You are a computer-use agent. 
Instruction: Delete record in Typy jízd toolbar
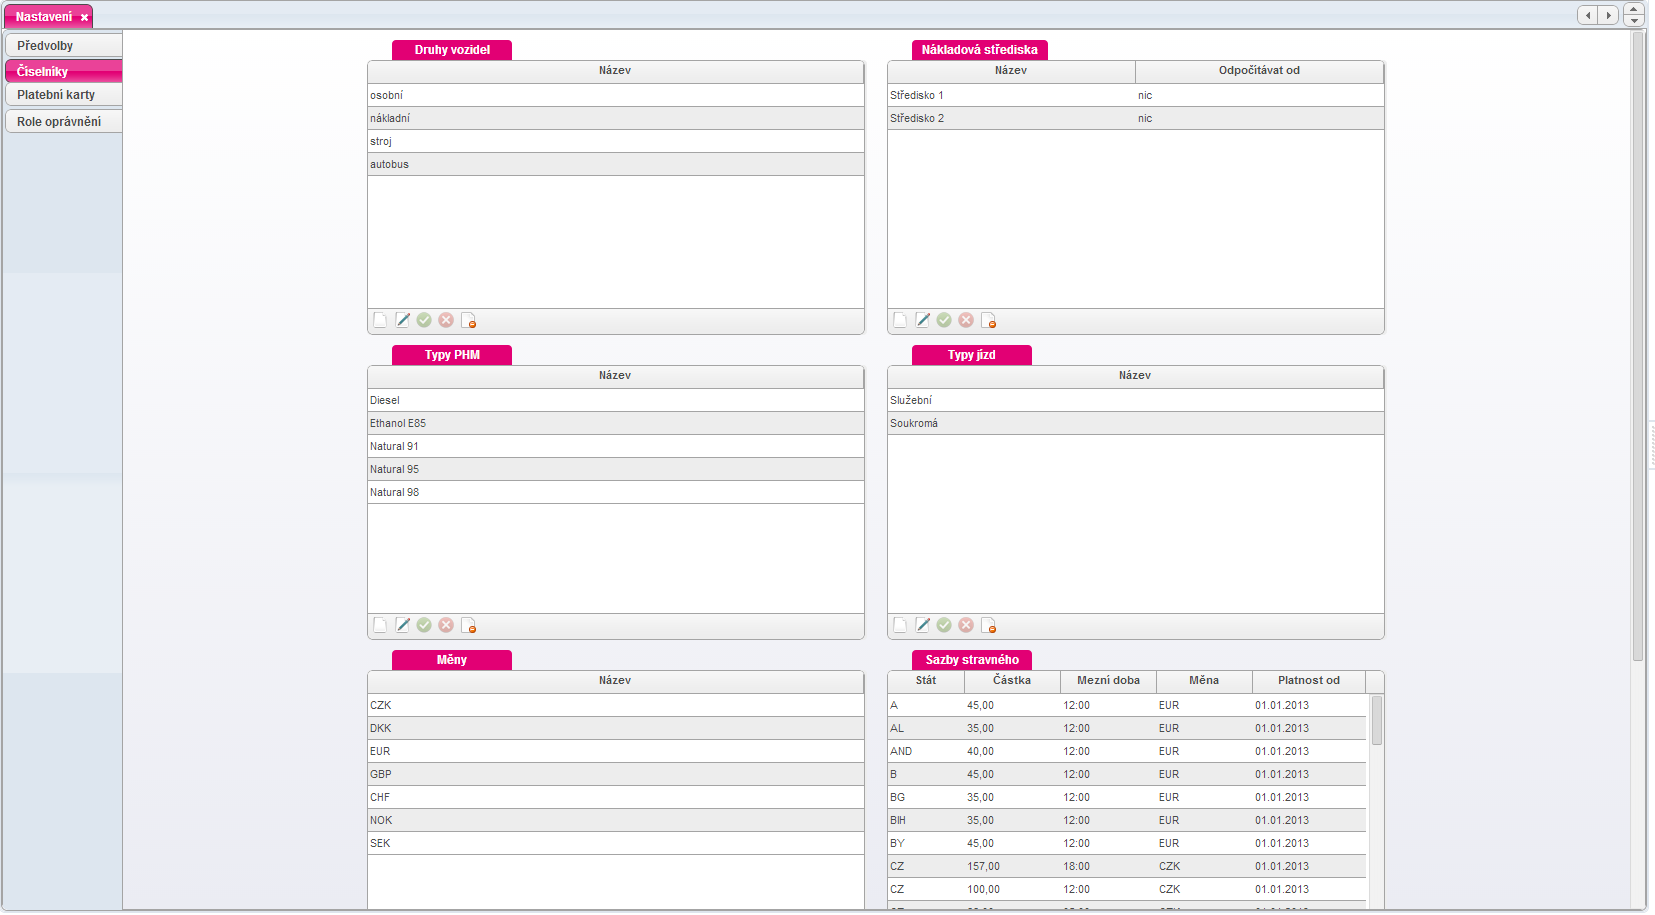(988, 625)
